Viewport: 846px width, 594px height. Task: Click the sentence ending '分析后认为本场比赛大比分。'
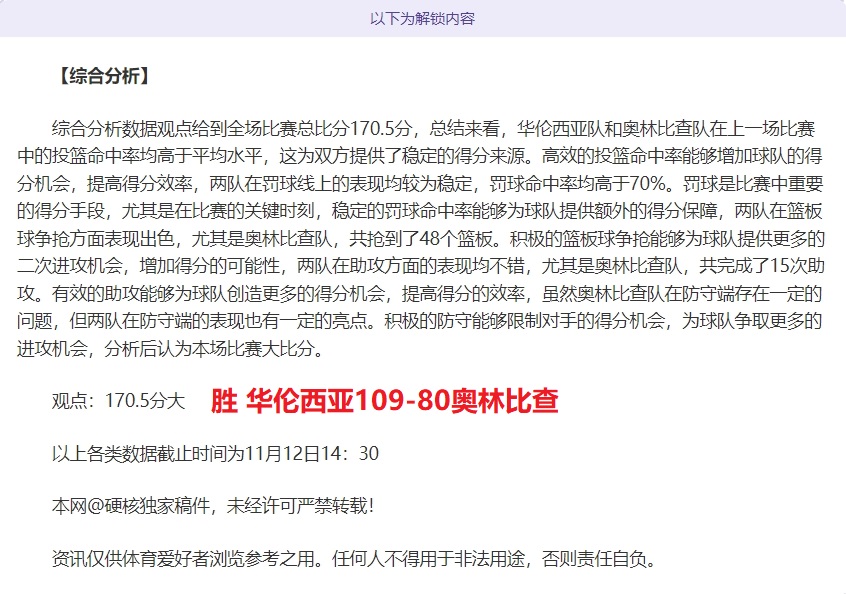(214, 349)
